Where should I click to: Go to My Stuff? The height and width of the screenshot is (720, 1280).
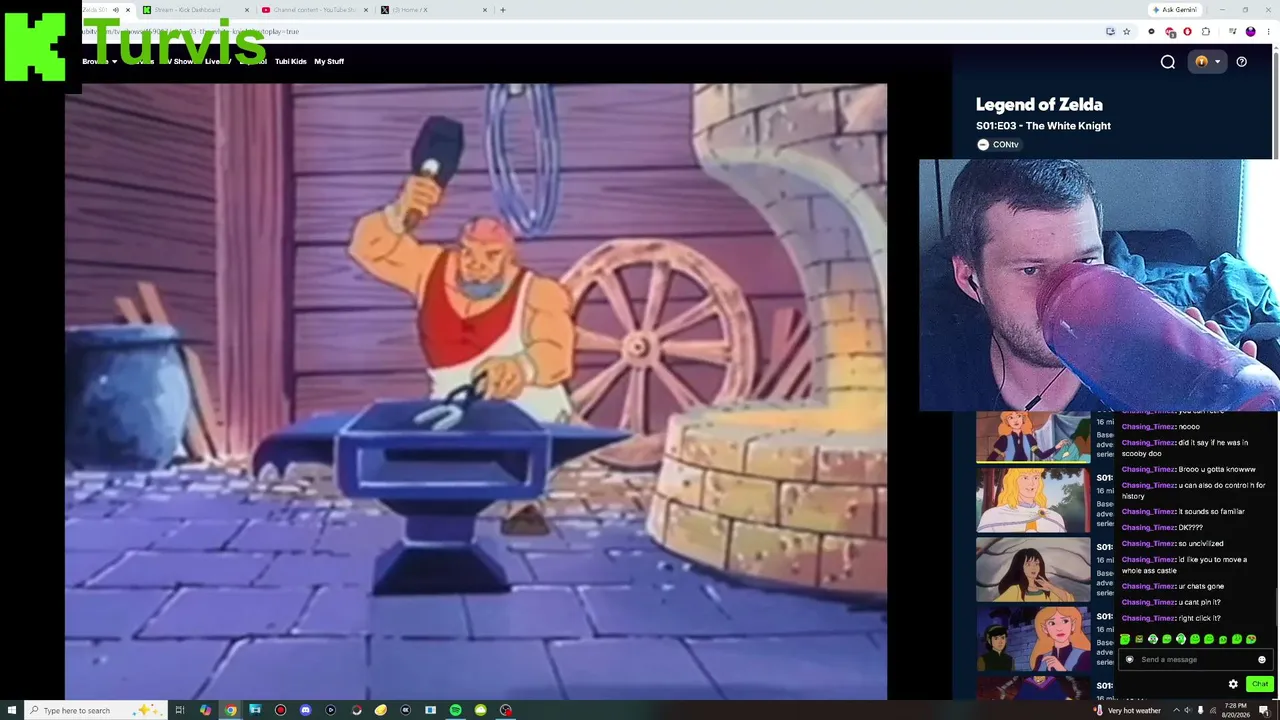(329, 62)
